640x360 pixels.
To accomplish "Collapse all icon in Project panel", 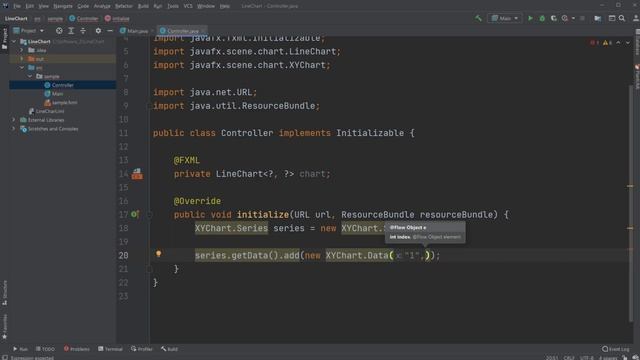I will [x=83, y=31].
